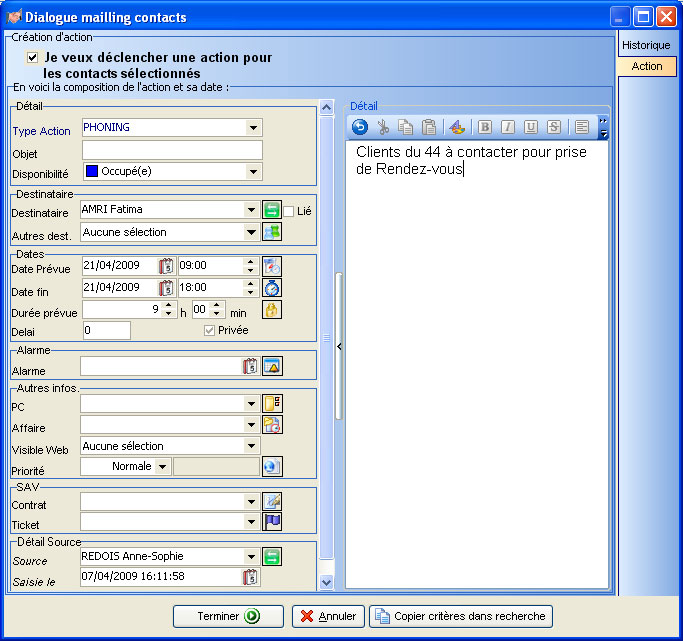The image size is (683, 641).
Task: Click the blue Occupé(e) color swatch
Action: tap(91, 171)
